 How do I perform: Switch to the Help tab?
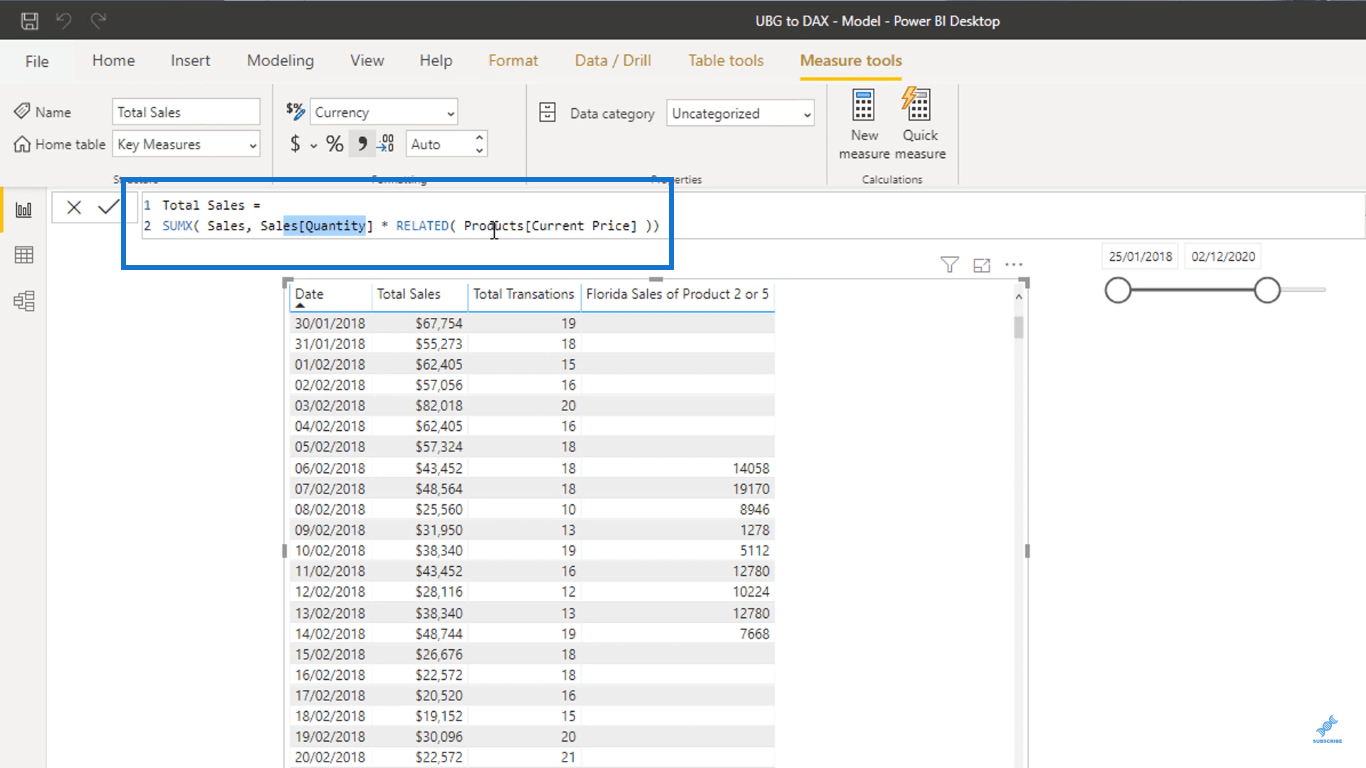click(436, 60)
